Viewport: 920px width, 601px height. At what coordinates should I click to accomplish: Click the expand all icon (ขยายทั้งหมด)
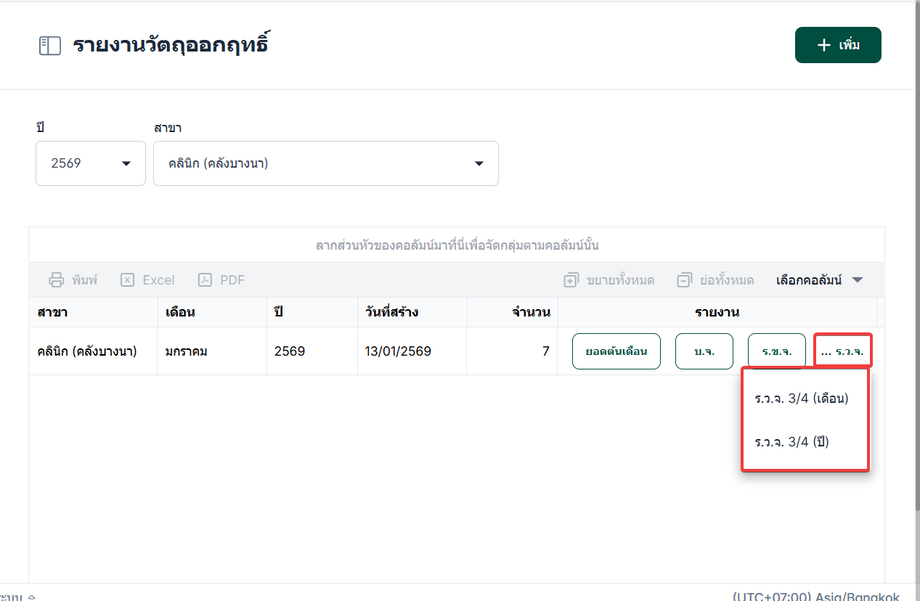point(571,280)
